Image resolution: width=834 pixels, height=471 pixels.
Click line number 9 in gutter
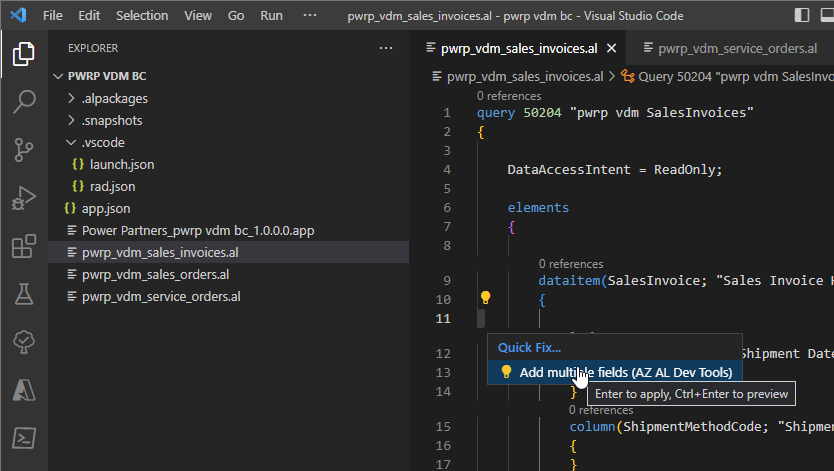point(447,280)
